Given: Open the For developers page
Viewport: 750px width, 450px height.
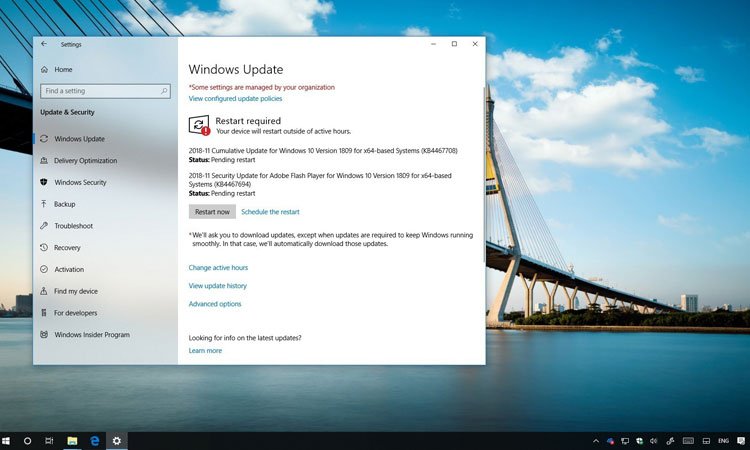Looking at the screenshot, I should [75, 313].
